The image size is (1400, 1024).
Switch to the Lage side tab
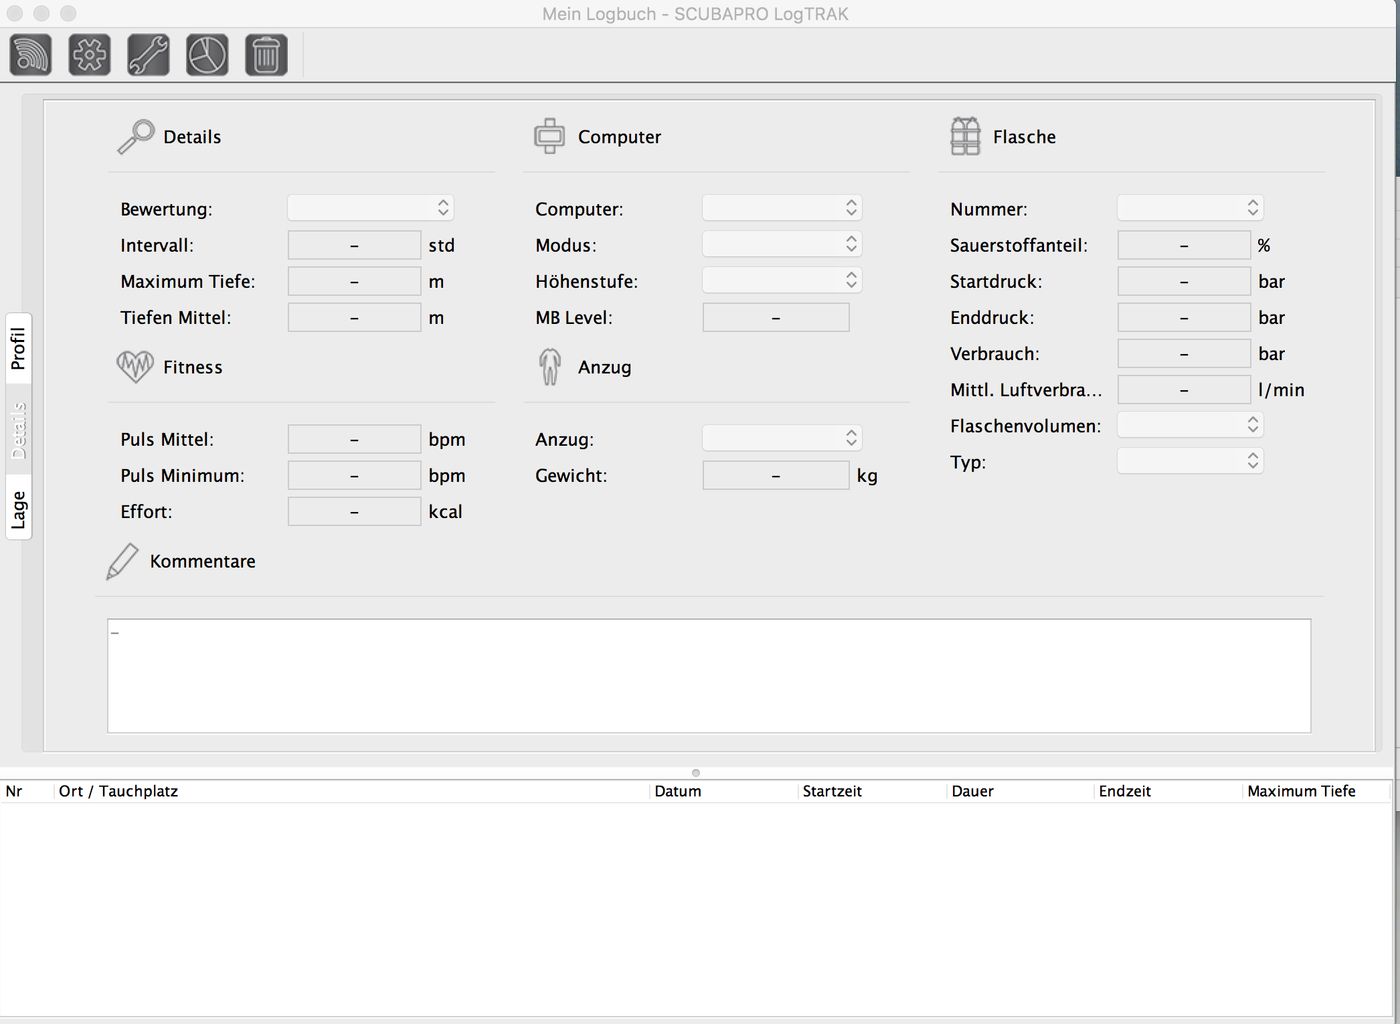tap(18, 510)
